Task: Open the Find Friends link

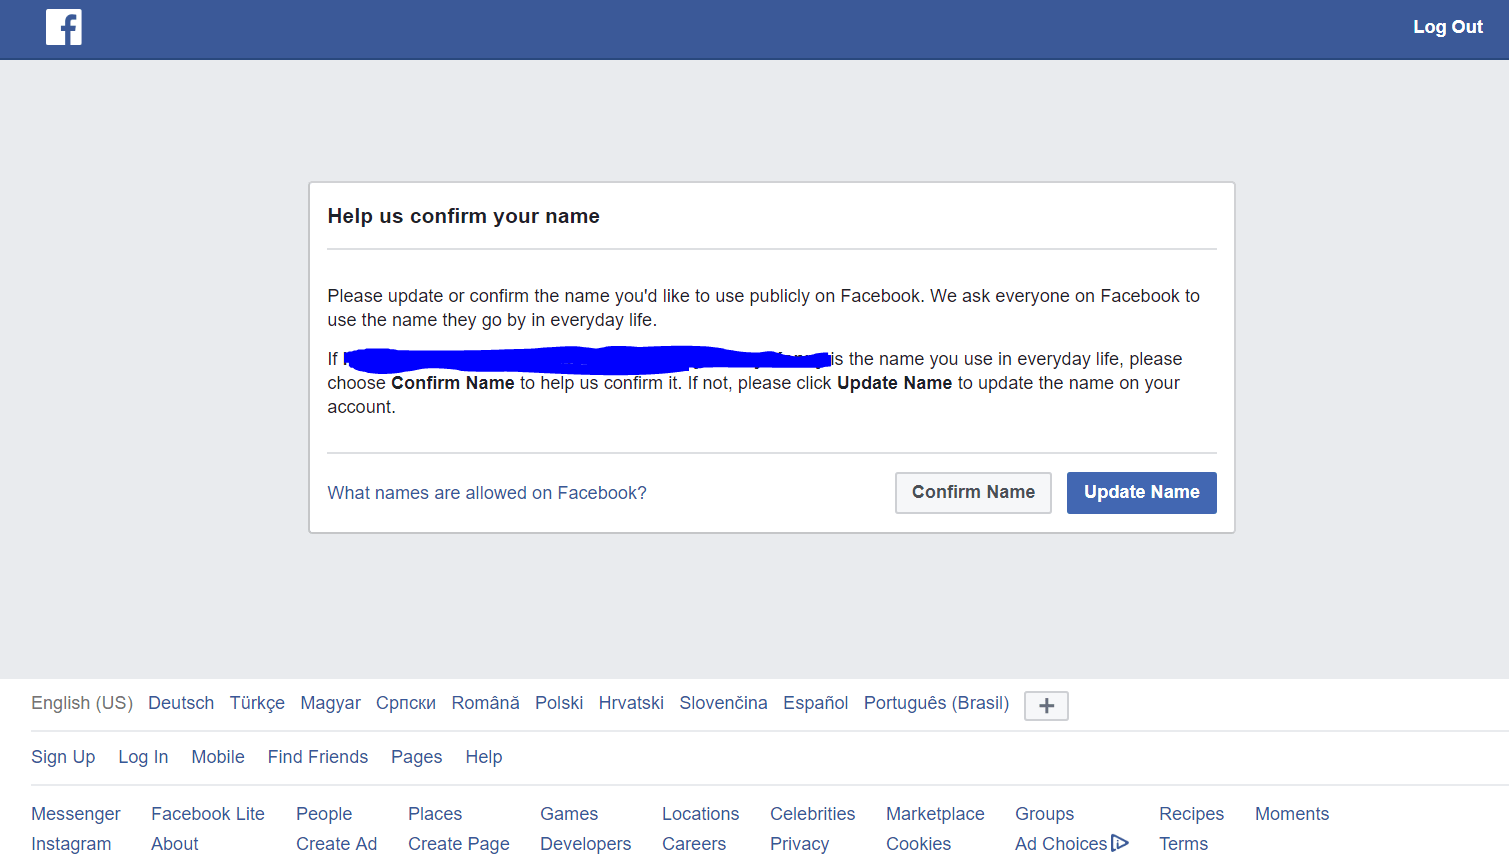Action: coord(317,757)
